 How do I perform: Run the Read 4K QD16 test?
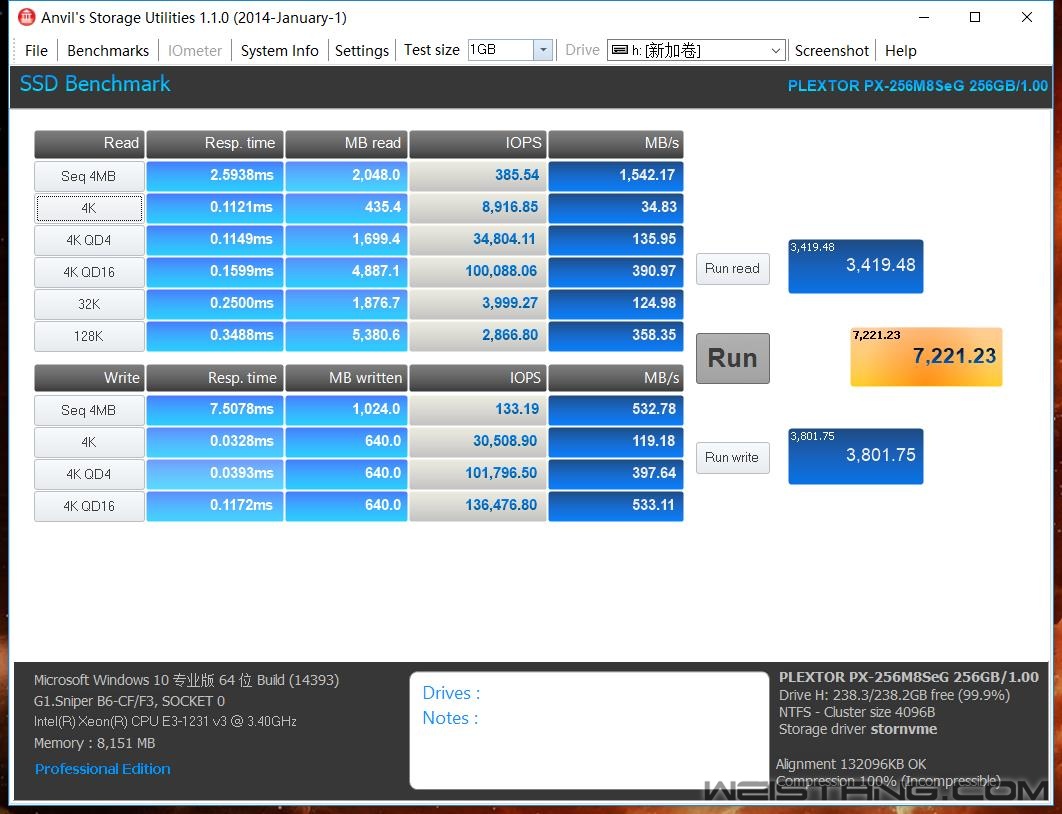click(89, 272)
